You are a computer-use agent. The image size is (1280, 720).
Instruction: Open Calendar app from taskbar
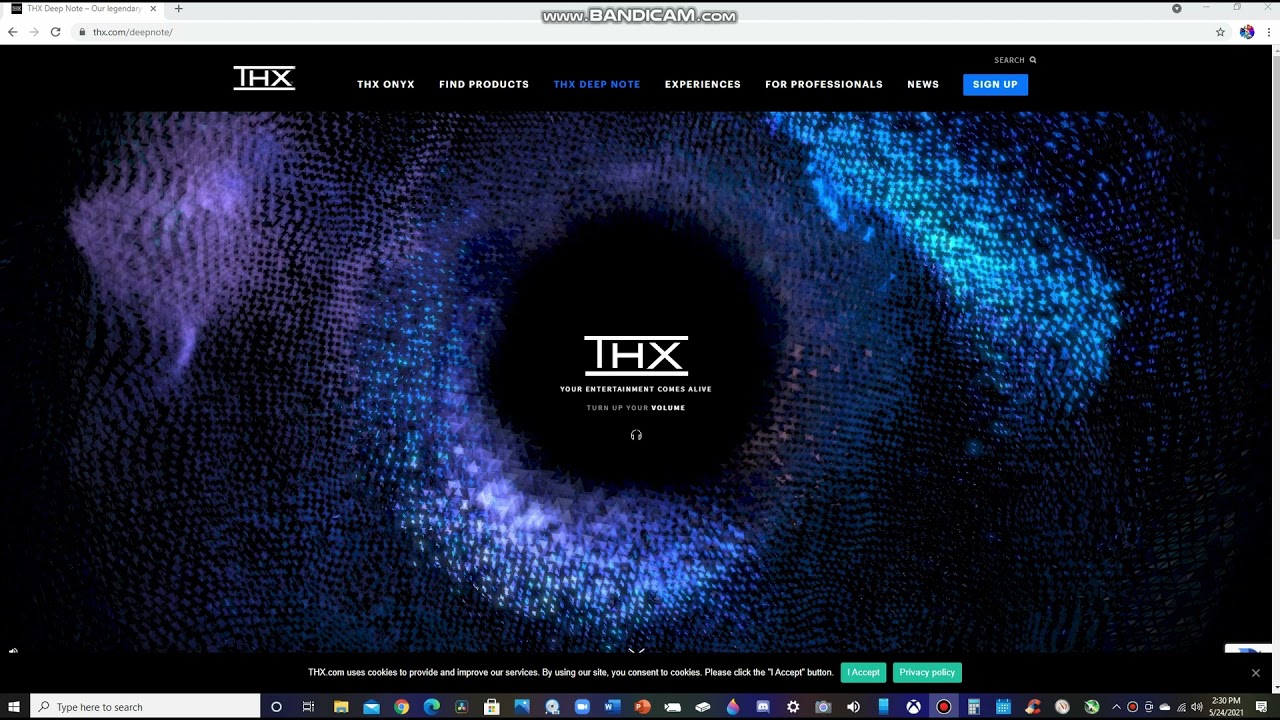1003,707
